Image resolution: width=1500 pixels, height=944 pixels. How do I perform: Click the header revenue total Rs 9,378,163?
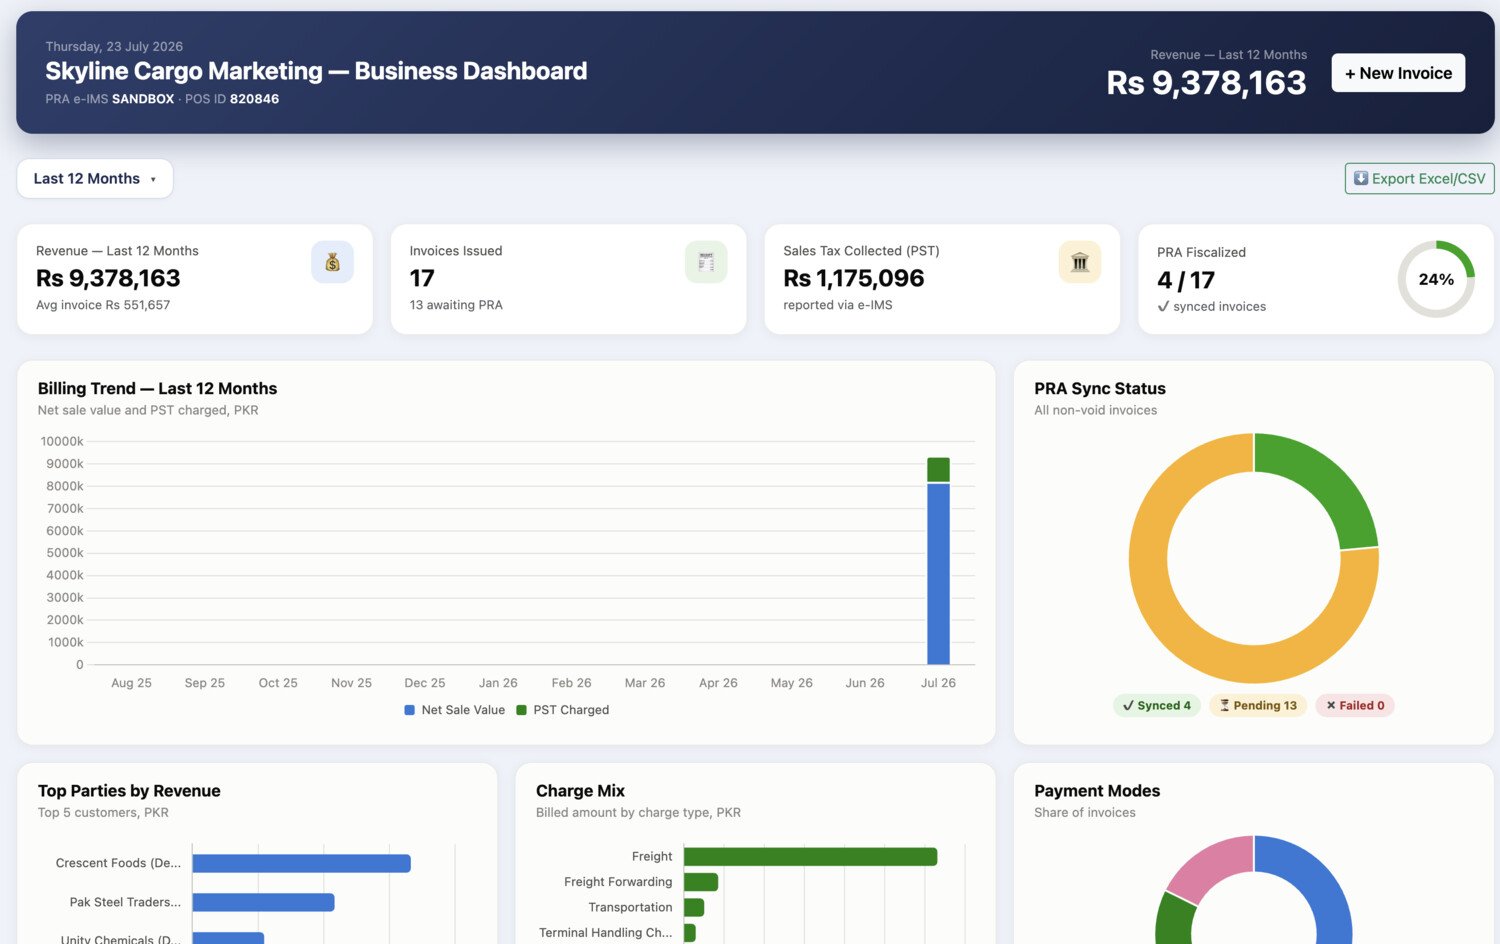coord(1206,83)
